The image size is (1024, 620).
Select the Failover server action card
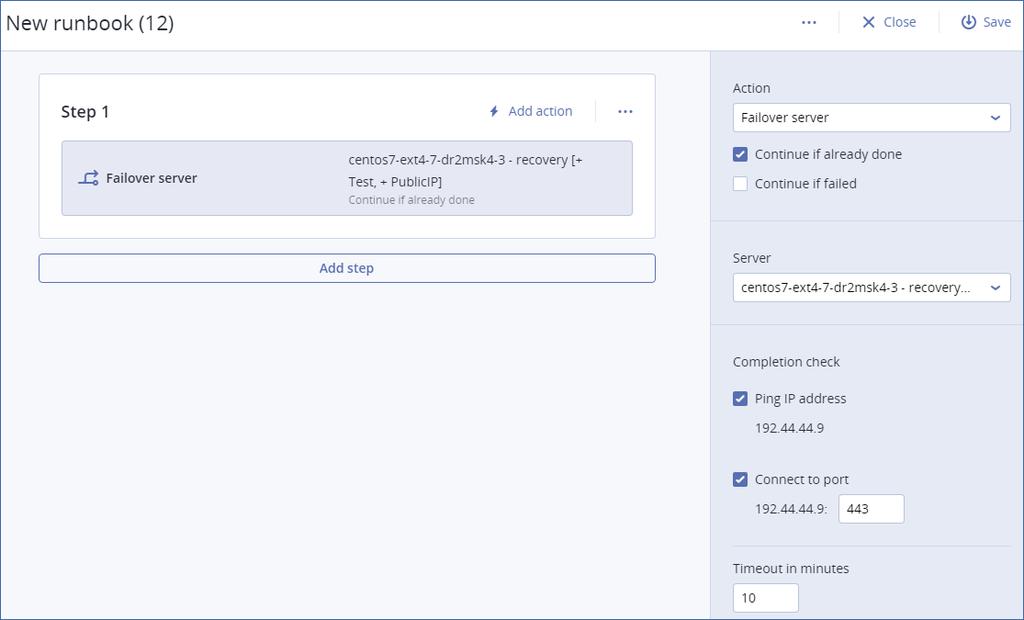pos(347,178)
